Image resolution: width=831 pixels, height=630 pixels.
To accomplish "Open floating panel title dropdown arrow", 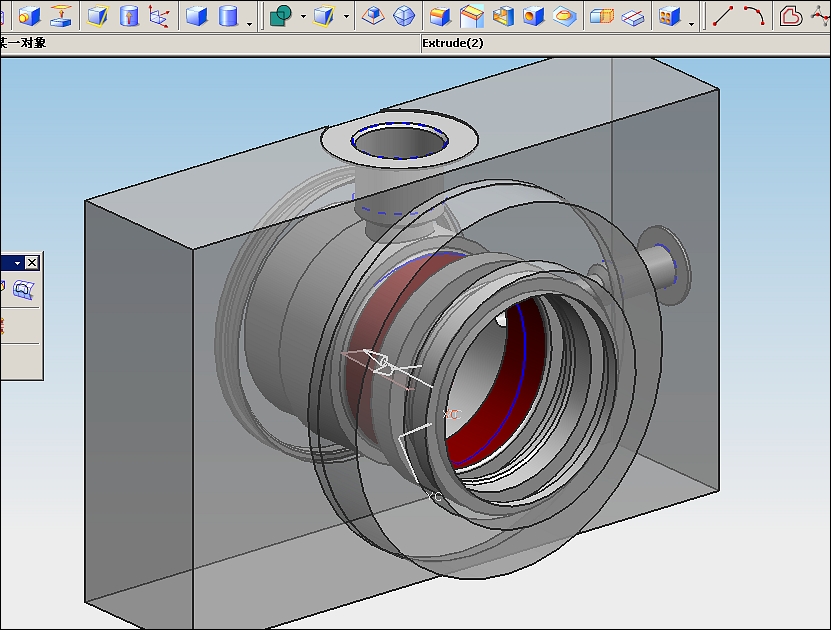I will [17, 263].
